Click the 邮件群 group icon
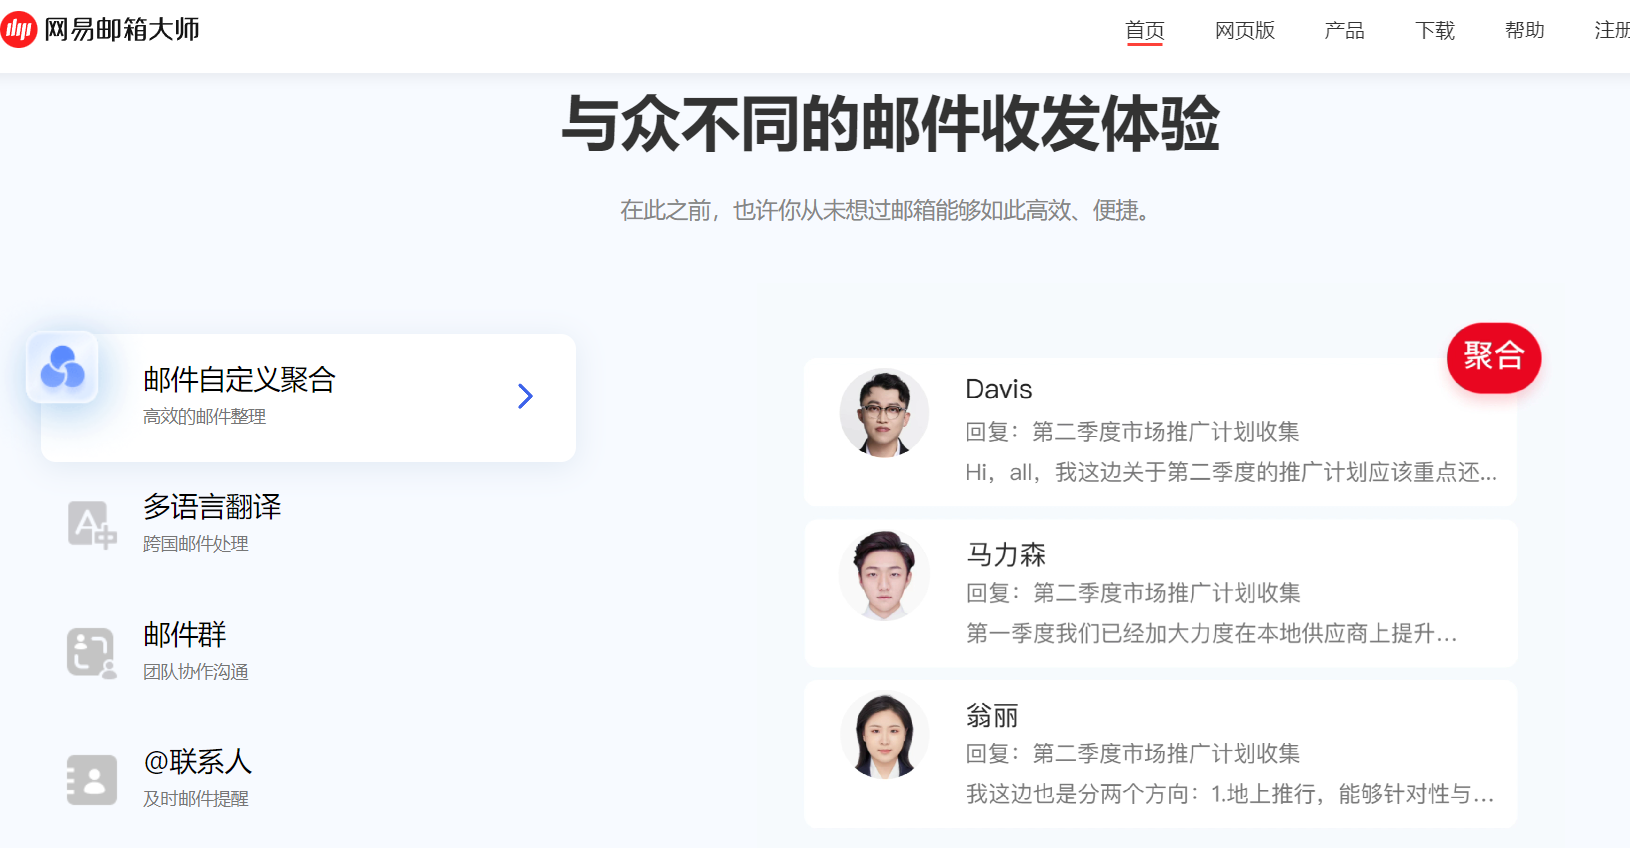Viewport: 1630px width, 848px height. (x=91, y=653)
